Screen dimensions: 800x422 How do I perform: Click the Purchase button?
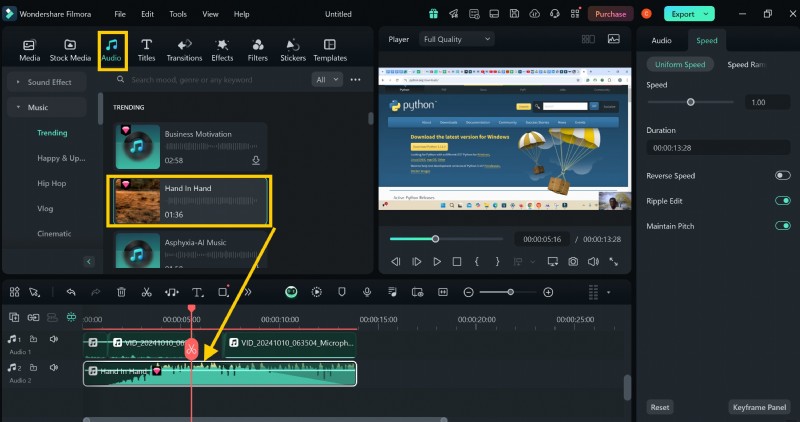coord(610,14)
